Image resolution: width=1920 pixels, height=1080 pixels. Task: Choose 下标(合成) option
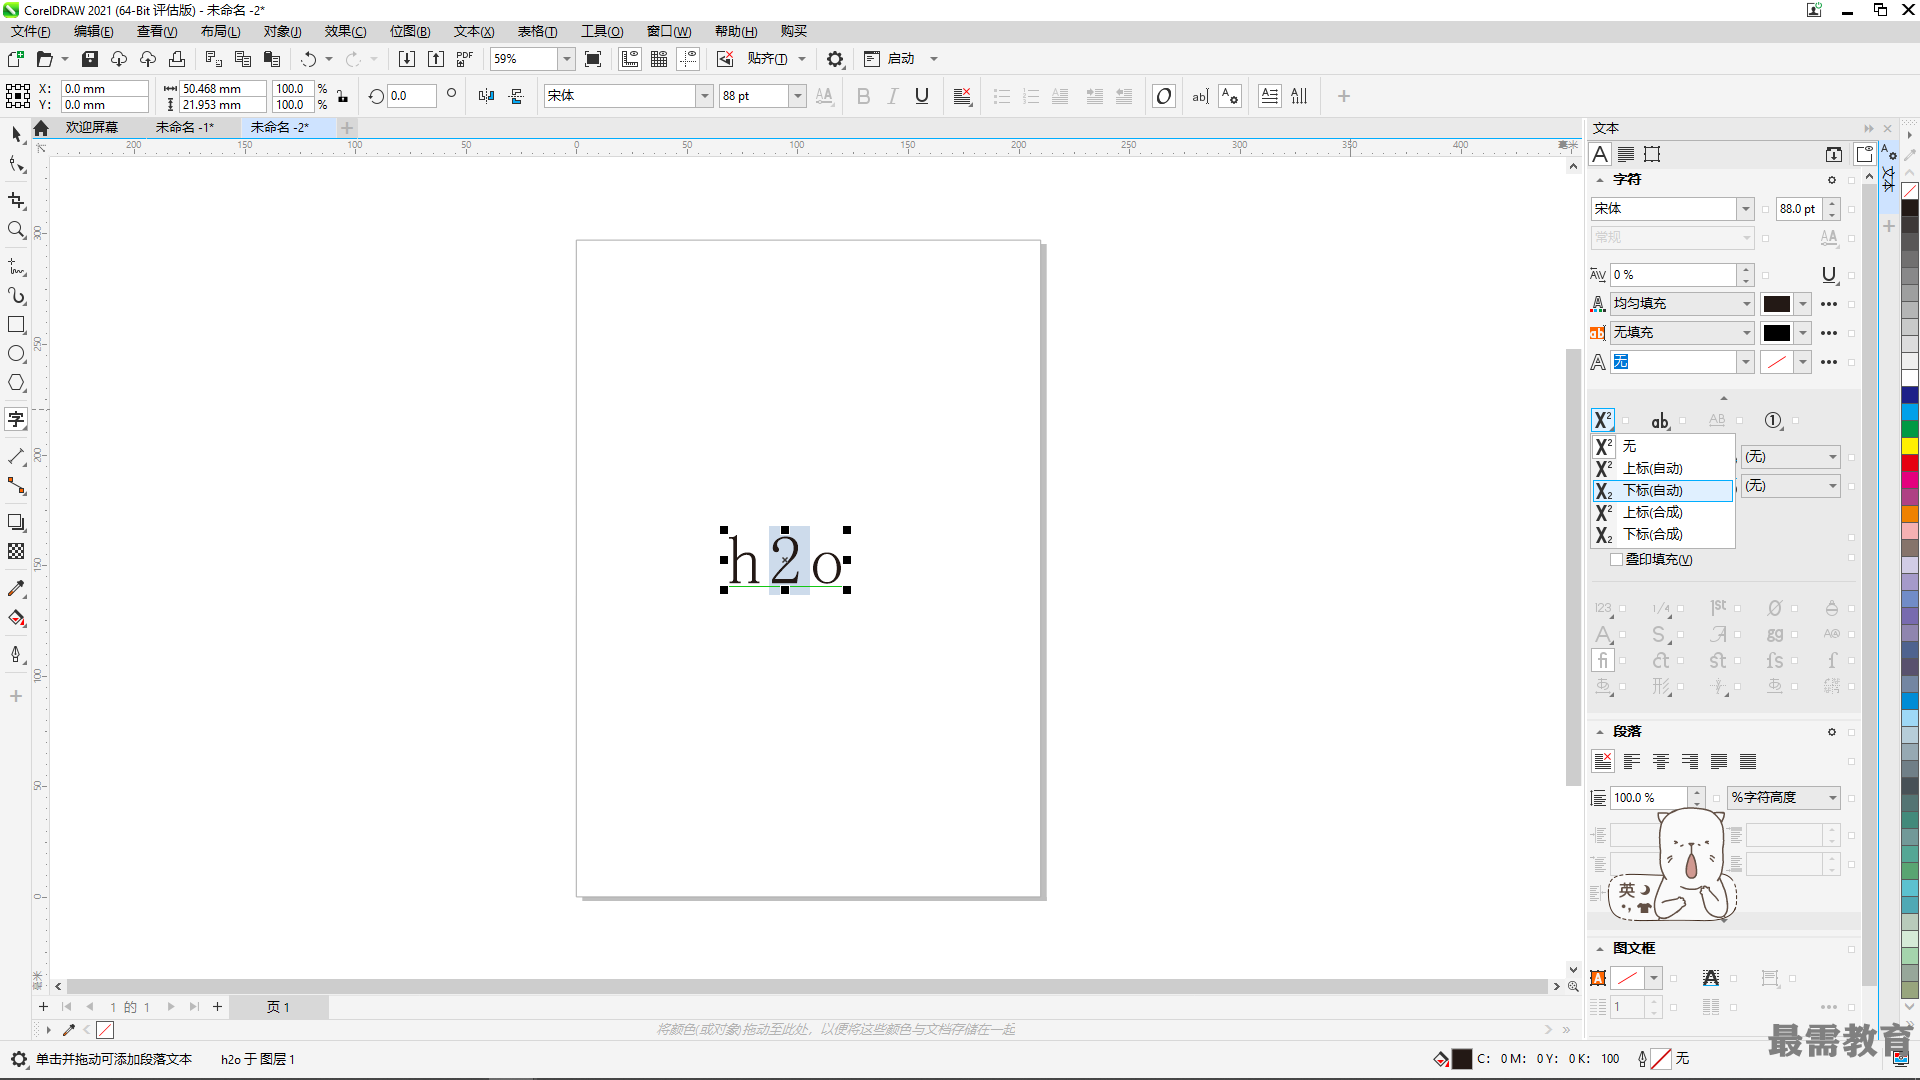1662,535
